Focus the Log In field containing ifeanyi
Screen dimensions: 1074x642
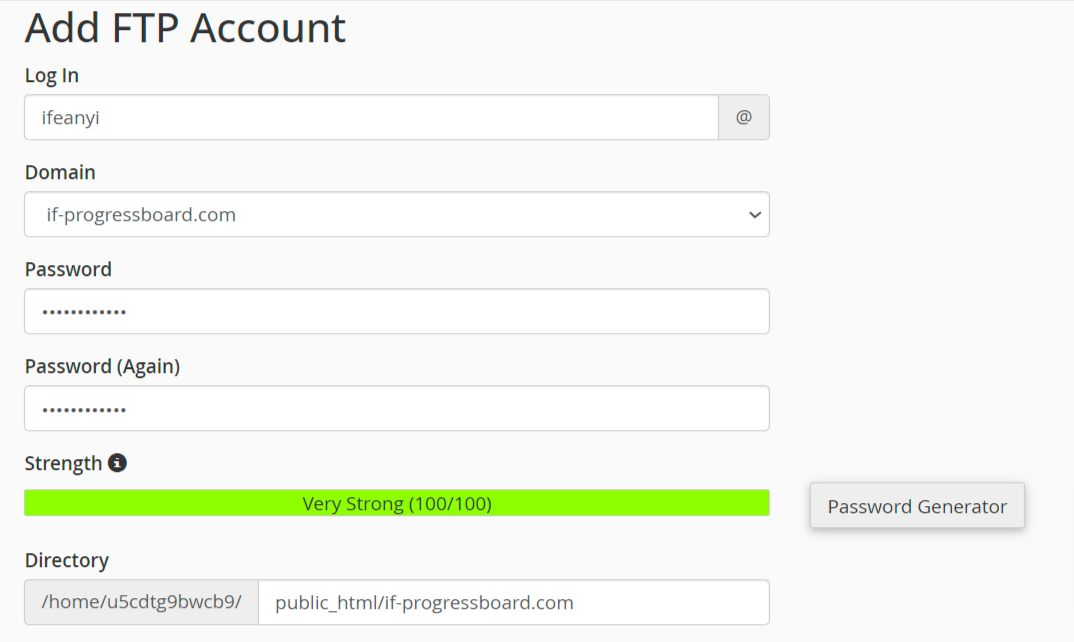click(x=370, y=117)
